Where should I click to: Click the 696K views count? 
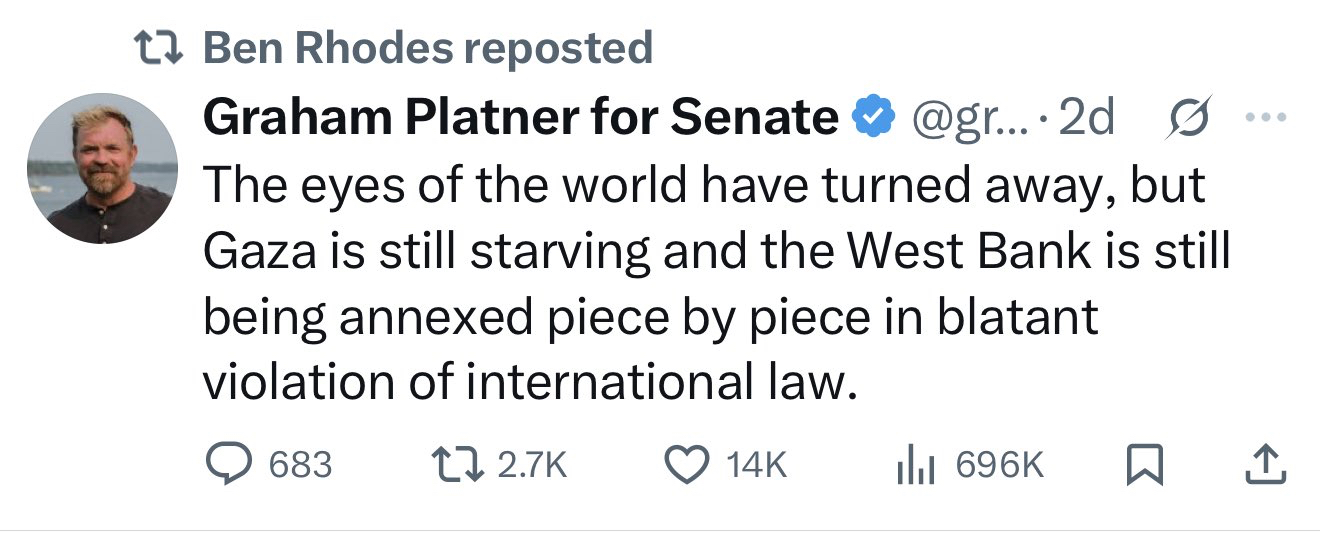point(1000,465)
